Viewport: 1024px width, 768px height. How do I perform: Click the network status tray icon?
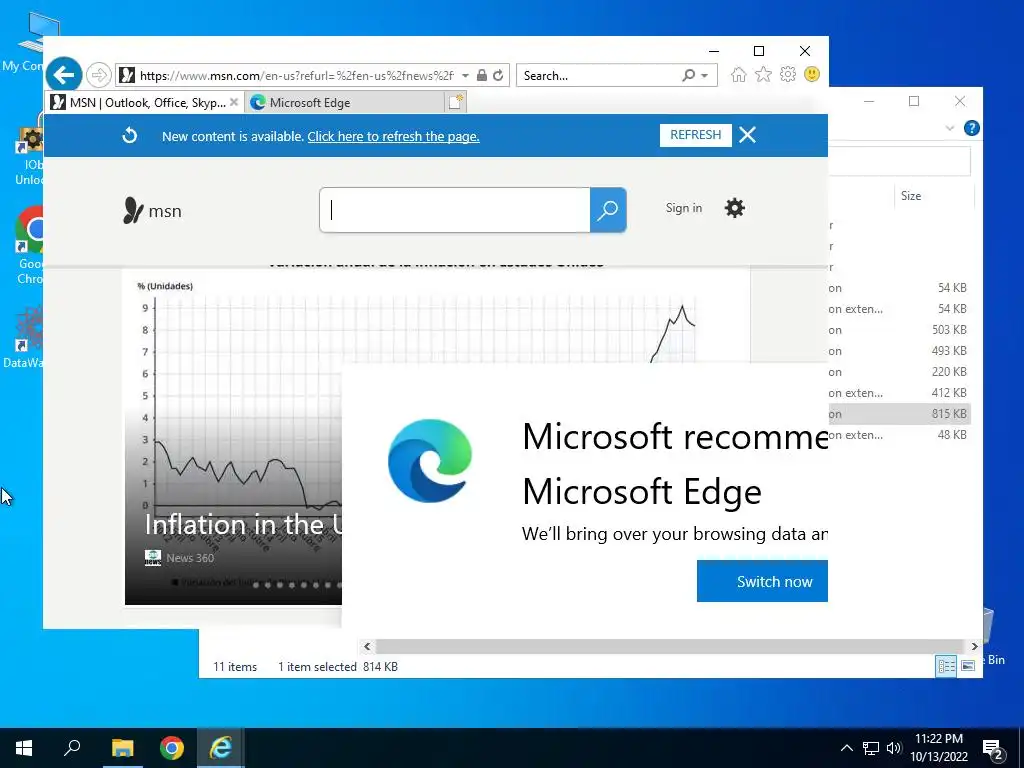(871, 748)
